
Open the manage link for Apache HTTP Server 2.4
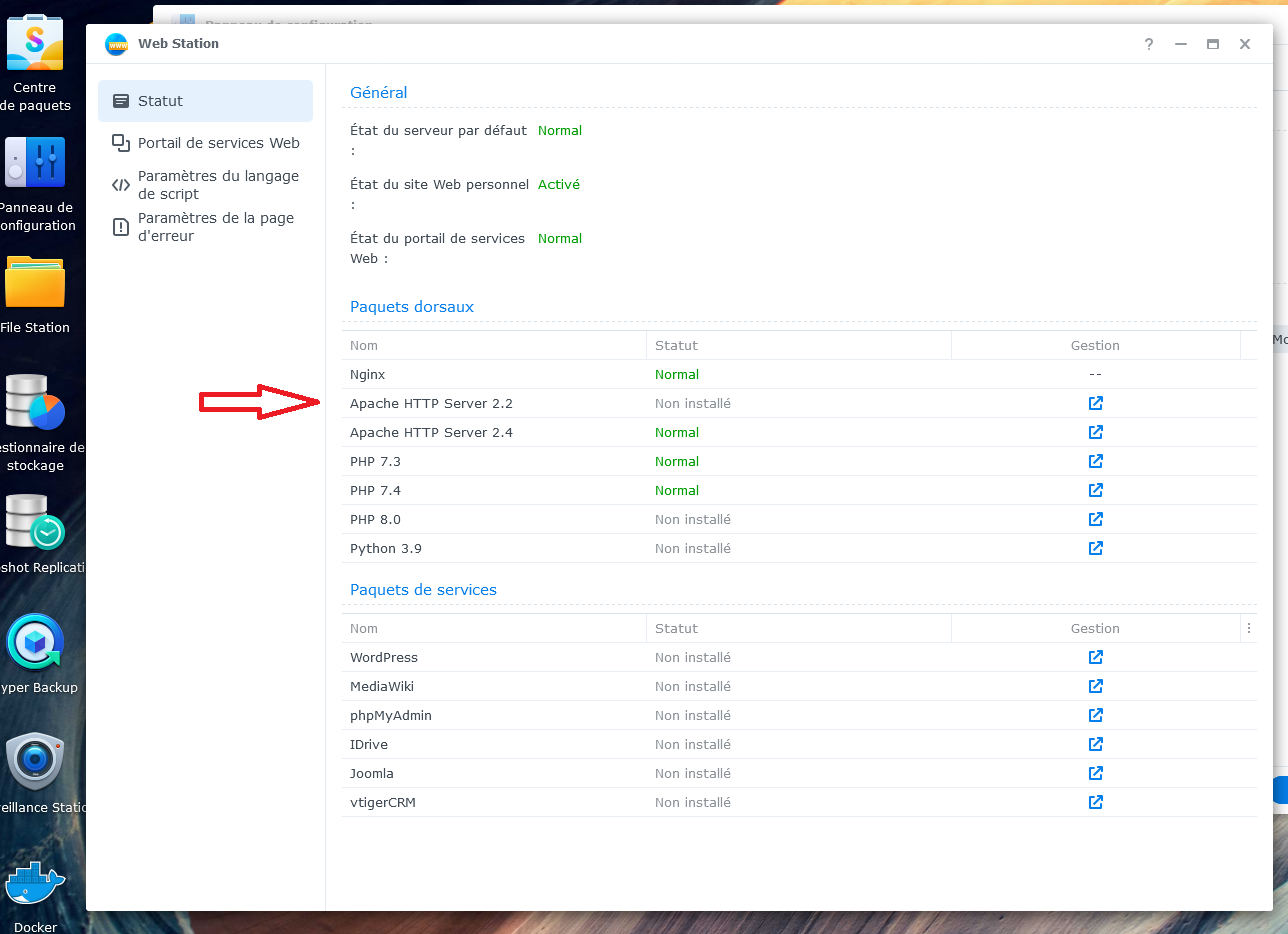tap(1095, 432)
